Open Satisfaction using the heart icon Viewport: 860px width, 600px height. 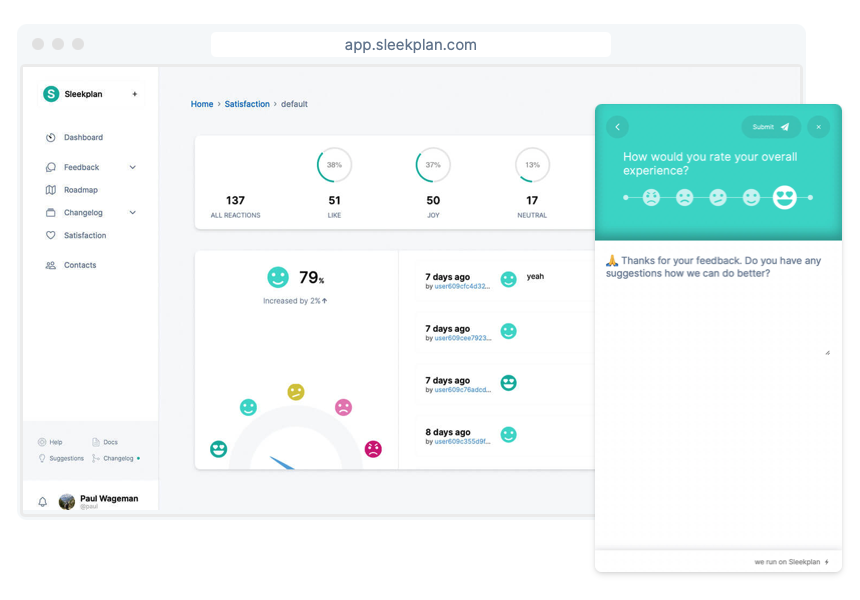pos(52,235)
